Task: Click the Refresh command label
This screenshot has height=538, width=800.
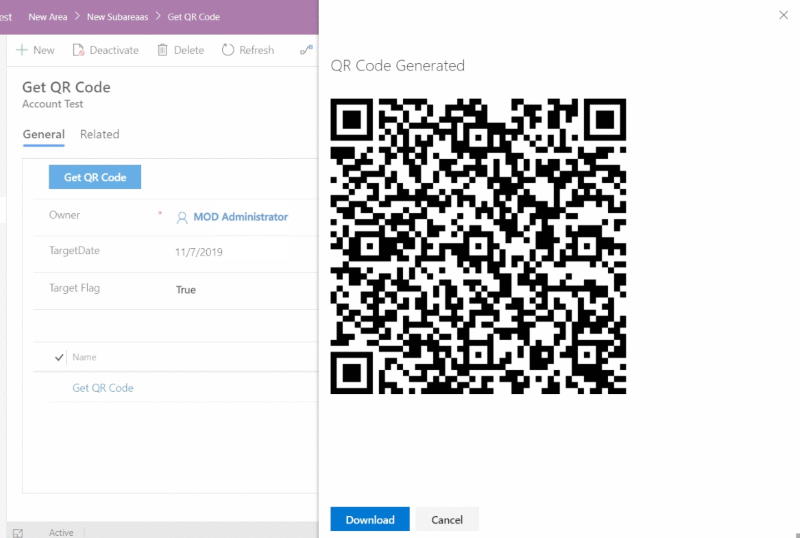Action: [257, 50]
